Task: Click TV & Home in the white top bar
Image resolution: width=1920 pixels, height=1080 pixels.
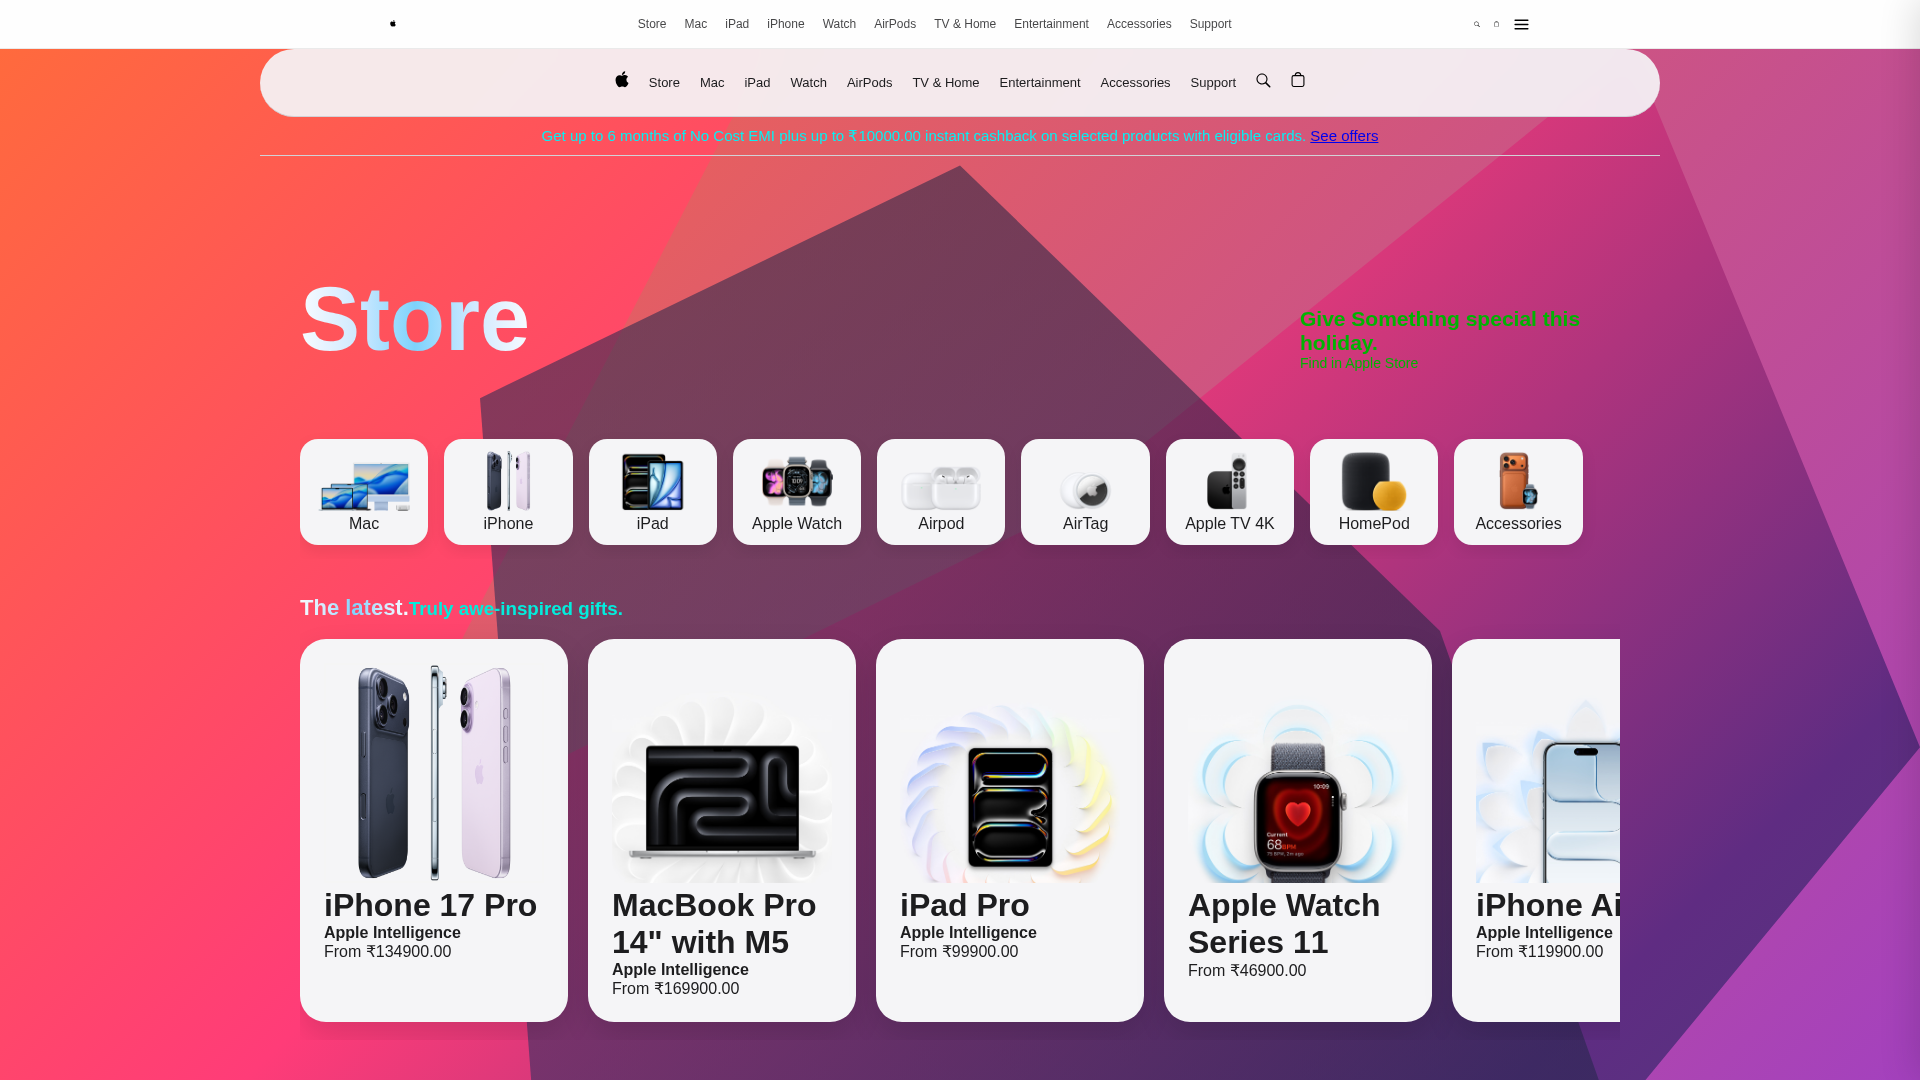Action: [x=965, y=24]
